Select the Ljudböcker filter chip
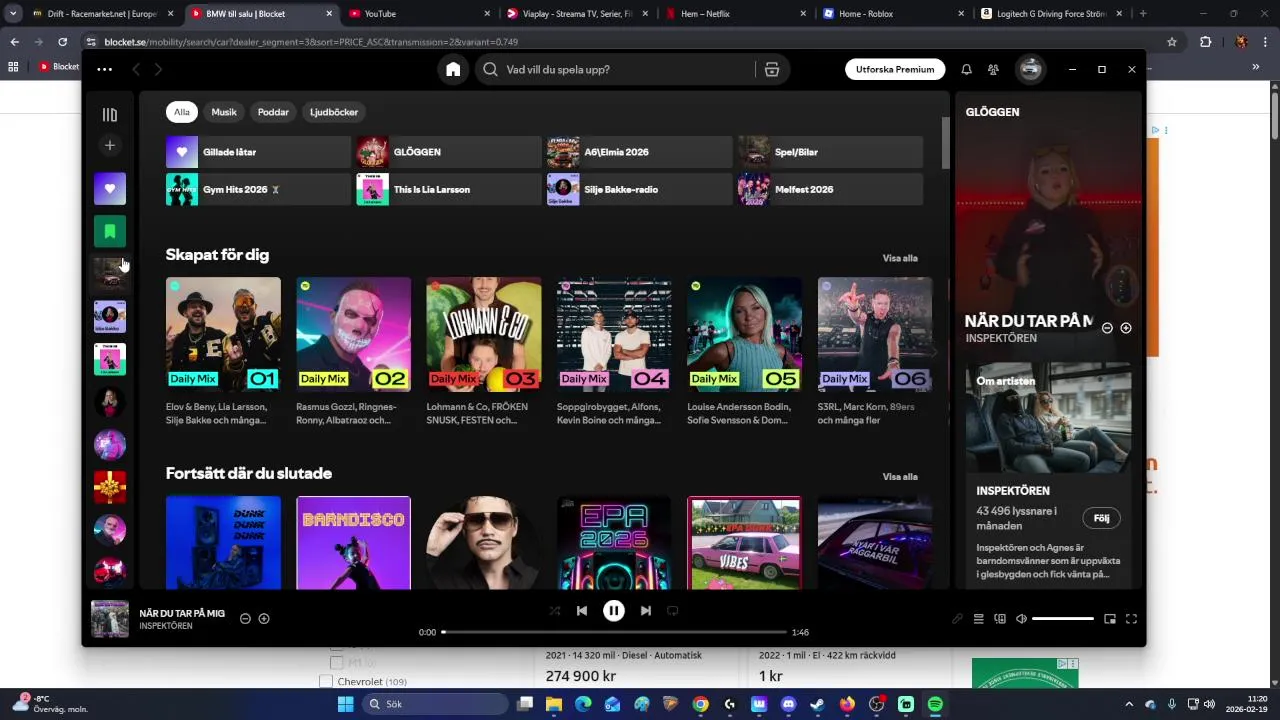 pos(334,112)
